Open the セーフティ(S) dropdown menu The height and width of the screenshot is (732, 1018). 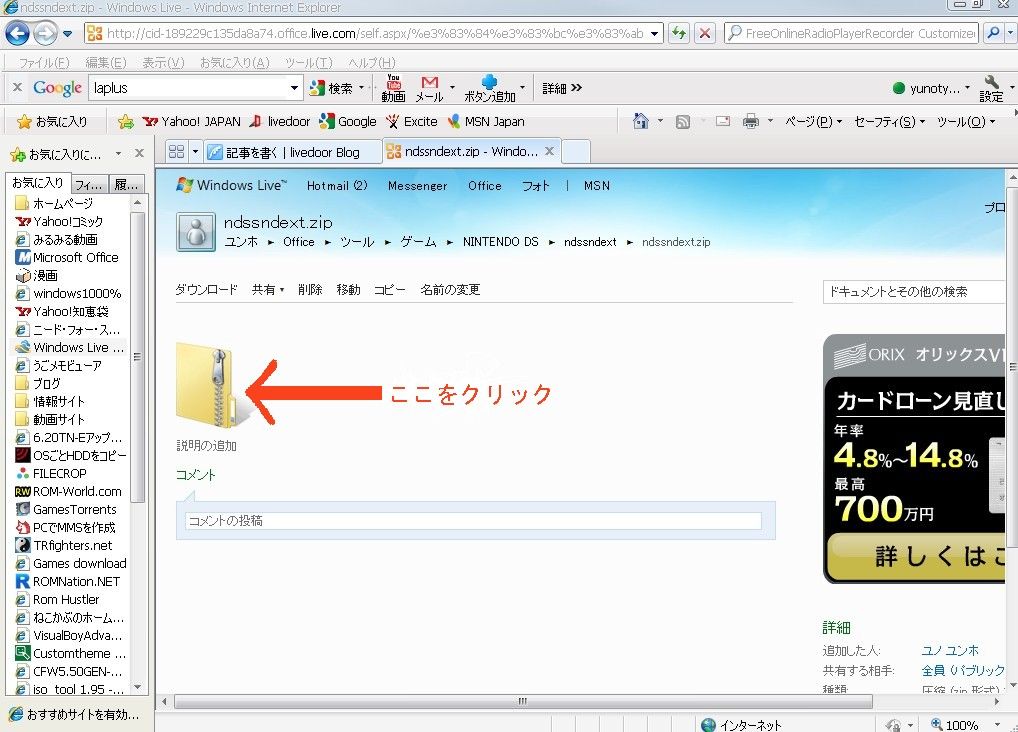click(889, 121)
